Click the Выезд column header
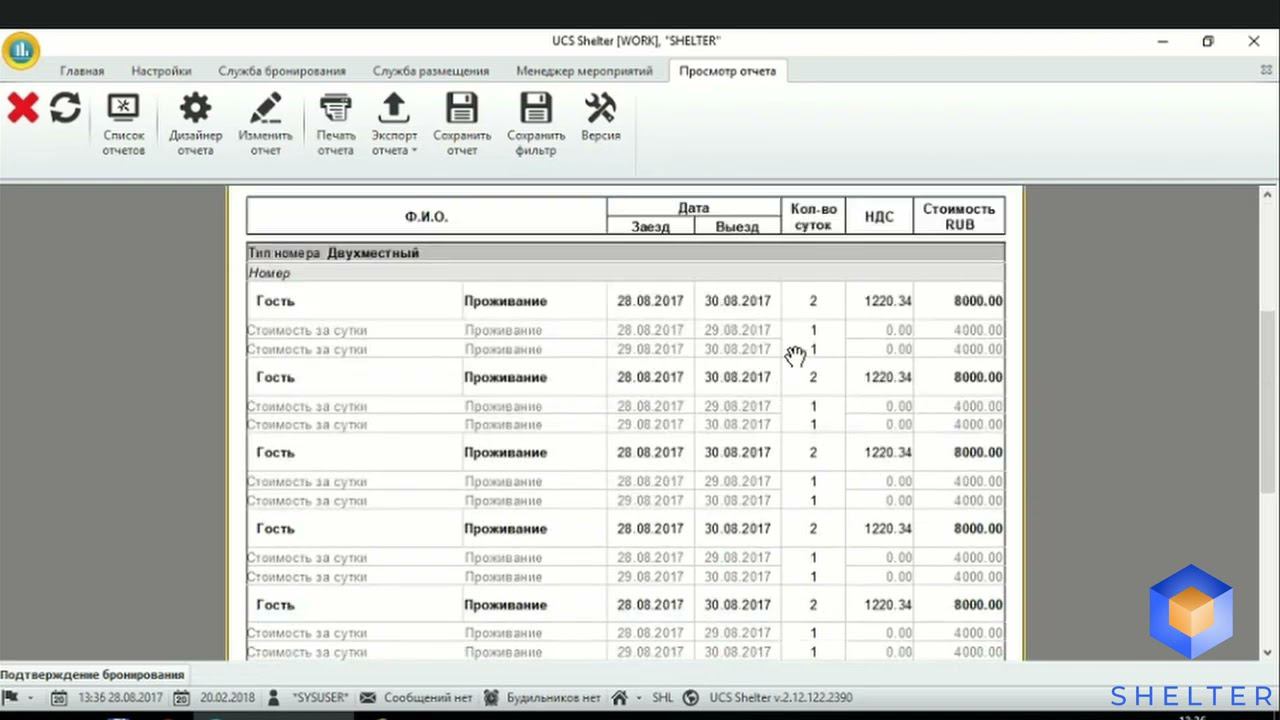This screenshot has height=720, width=1280. pyautogui.click(x=737, y=227)
